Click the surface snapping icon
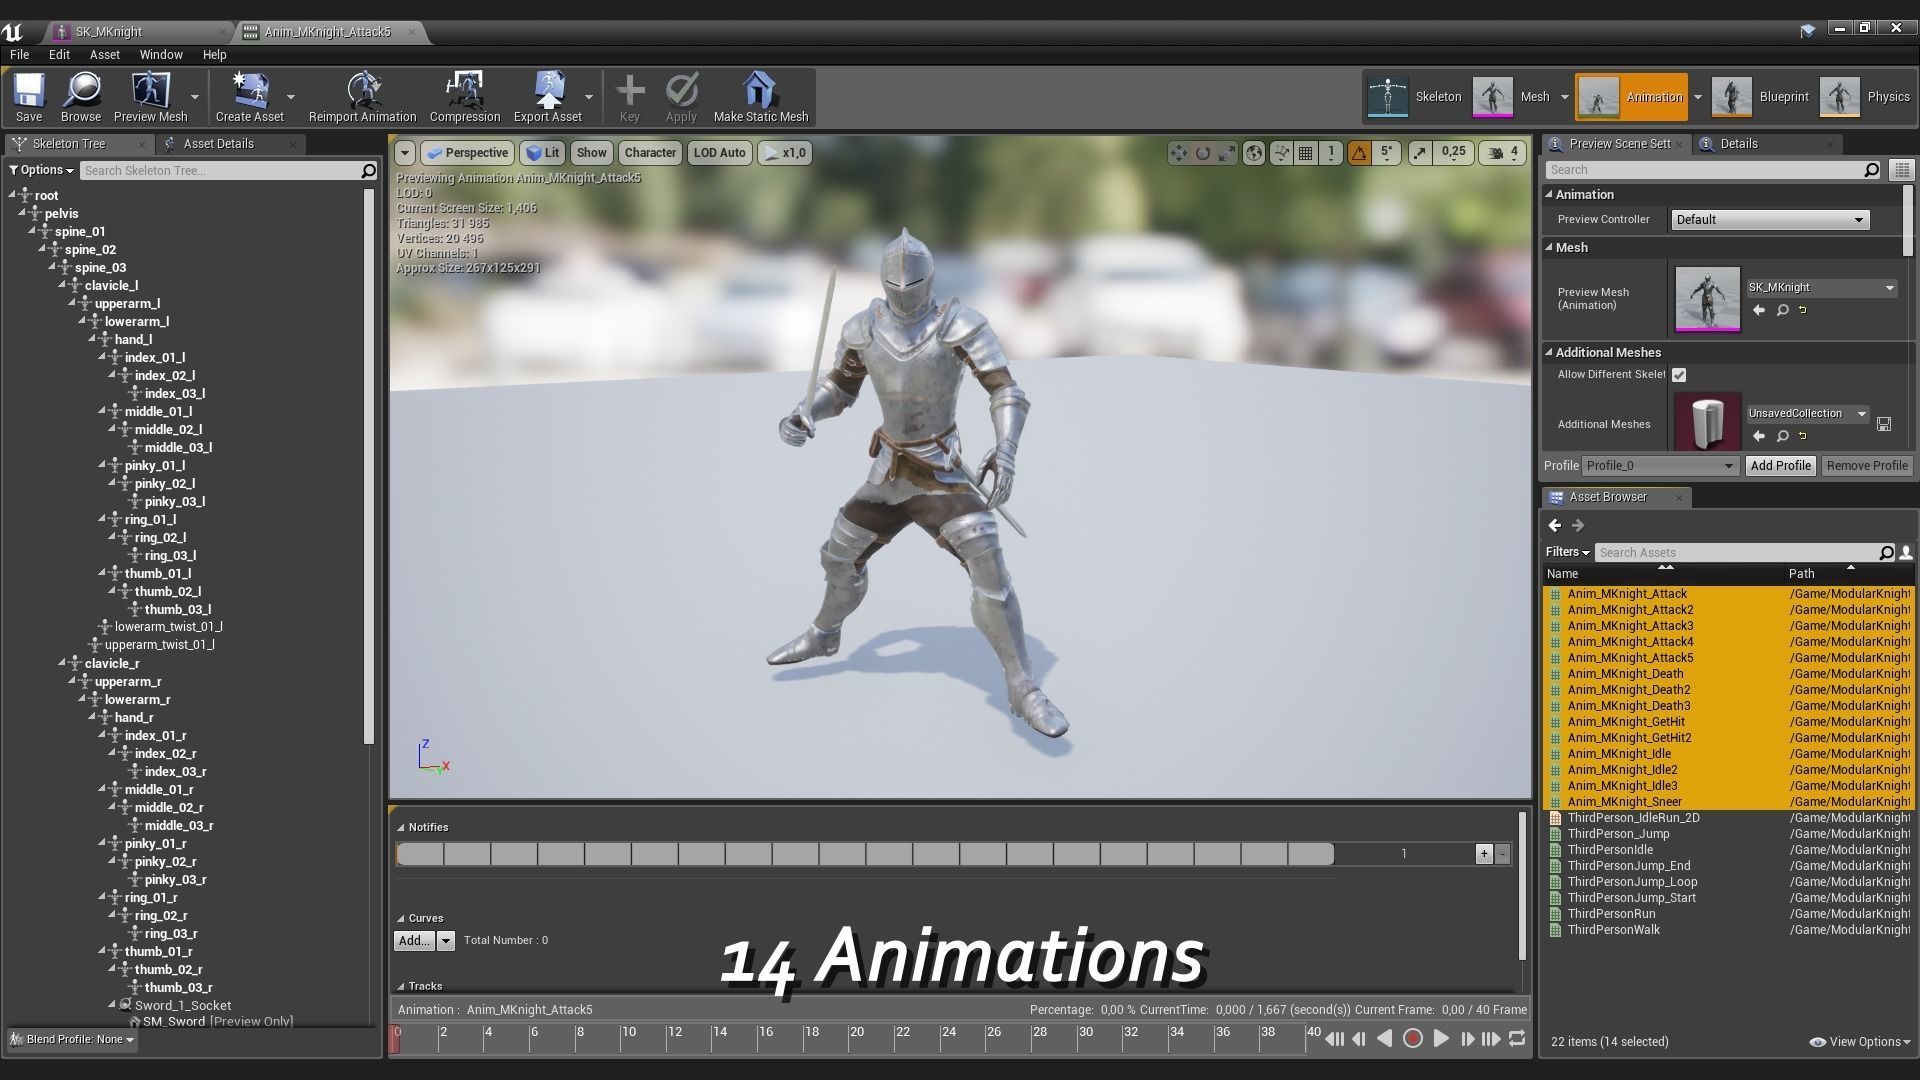The width and height of the screenshot is (1920, 1080). [1281, 153]
